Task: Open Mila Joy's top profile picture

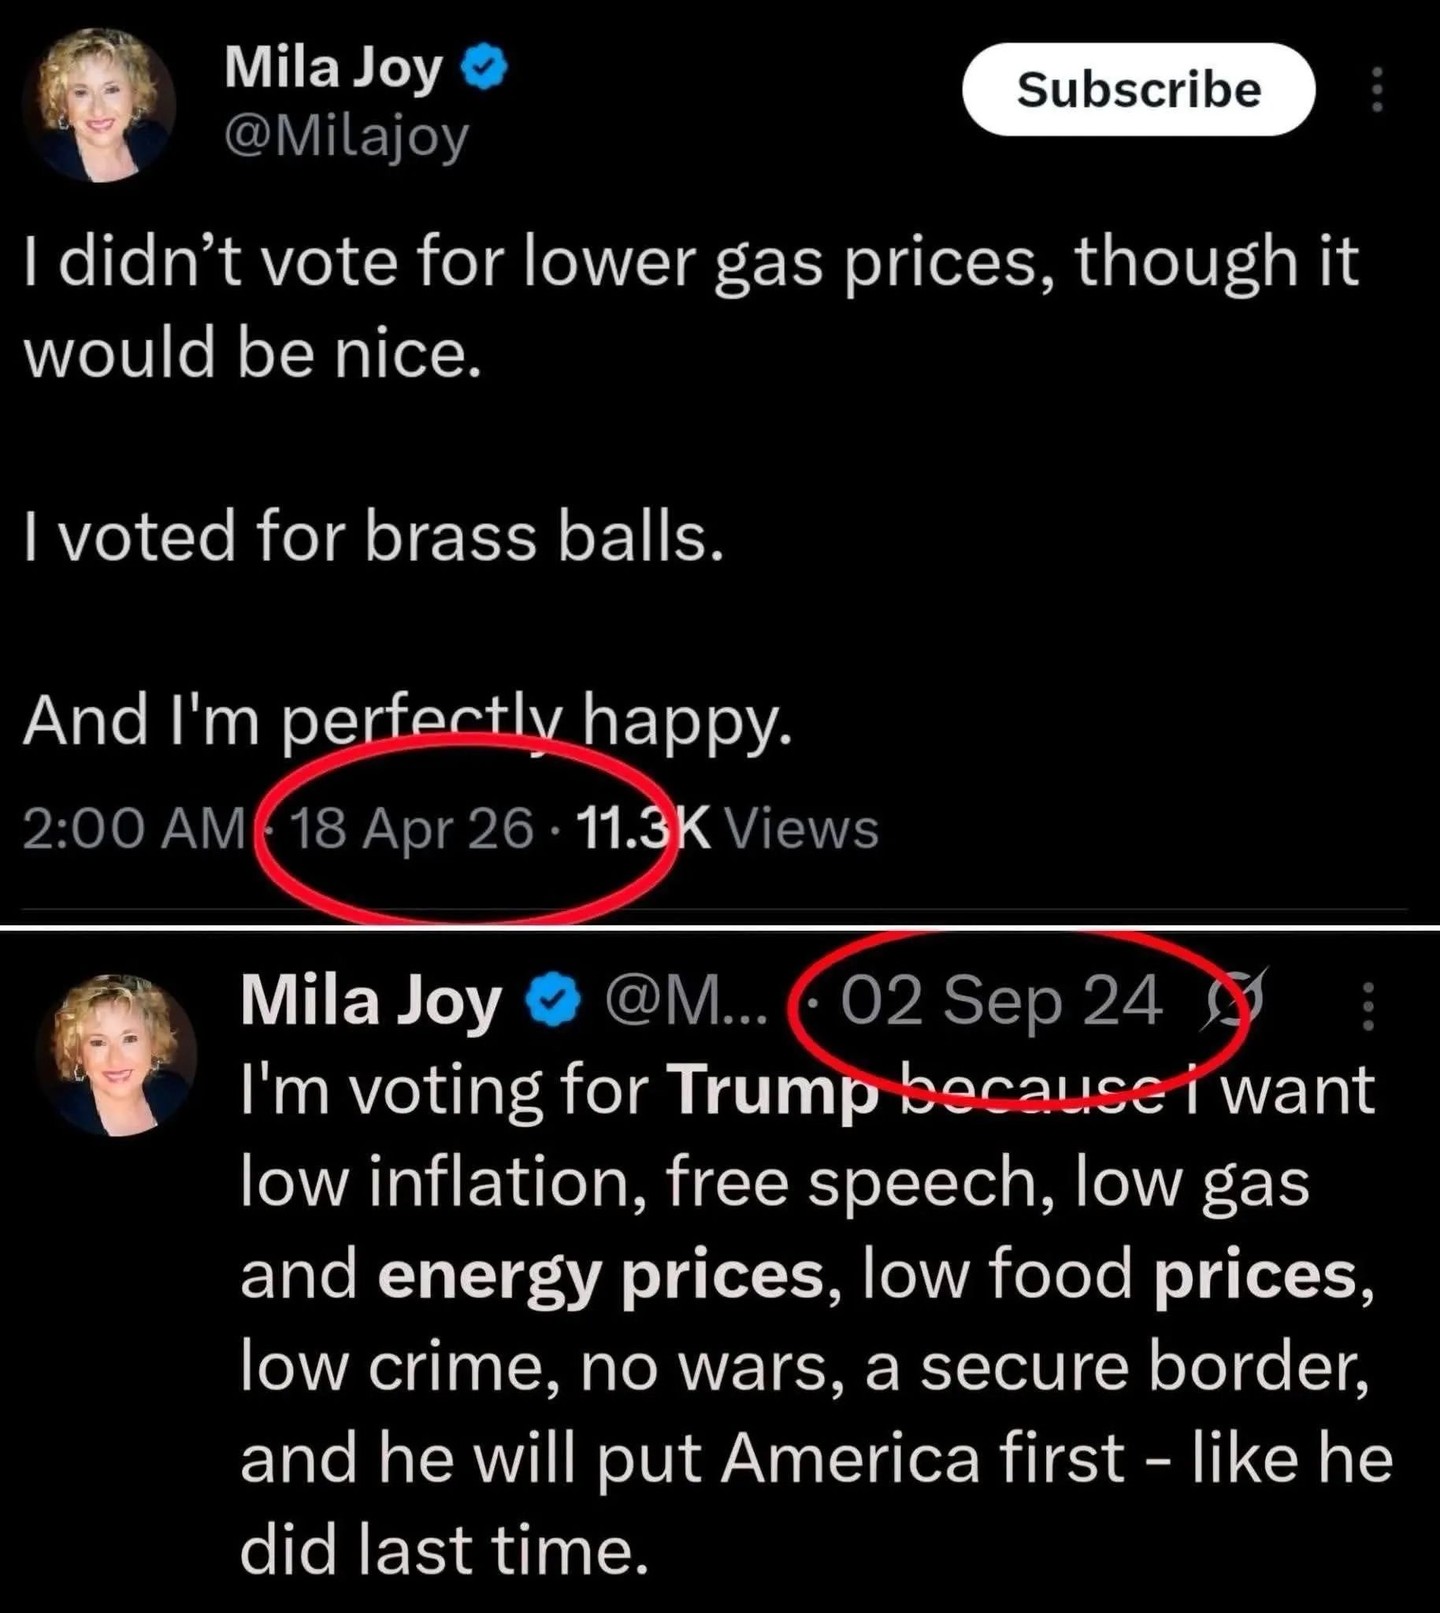Action: (98, 104)
